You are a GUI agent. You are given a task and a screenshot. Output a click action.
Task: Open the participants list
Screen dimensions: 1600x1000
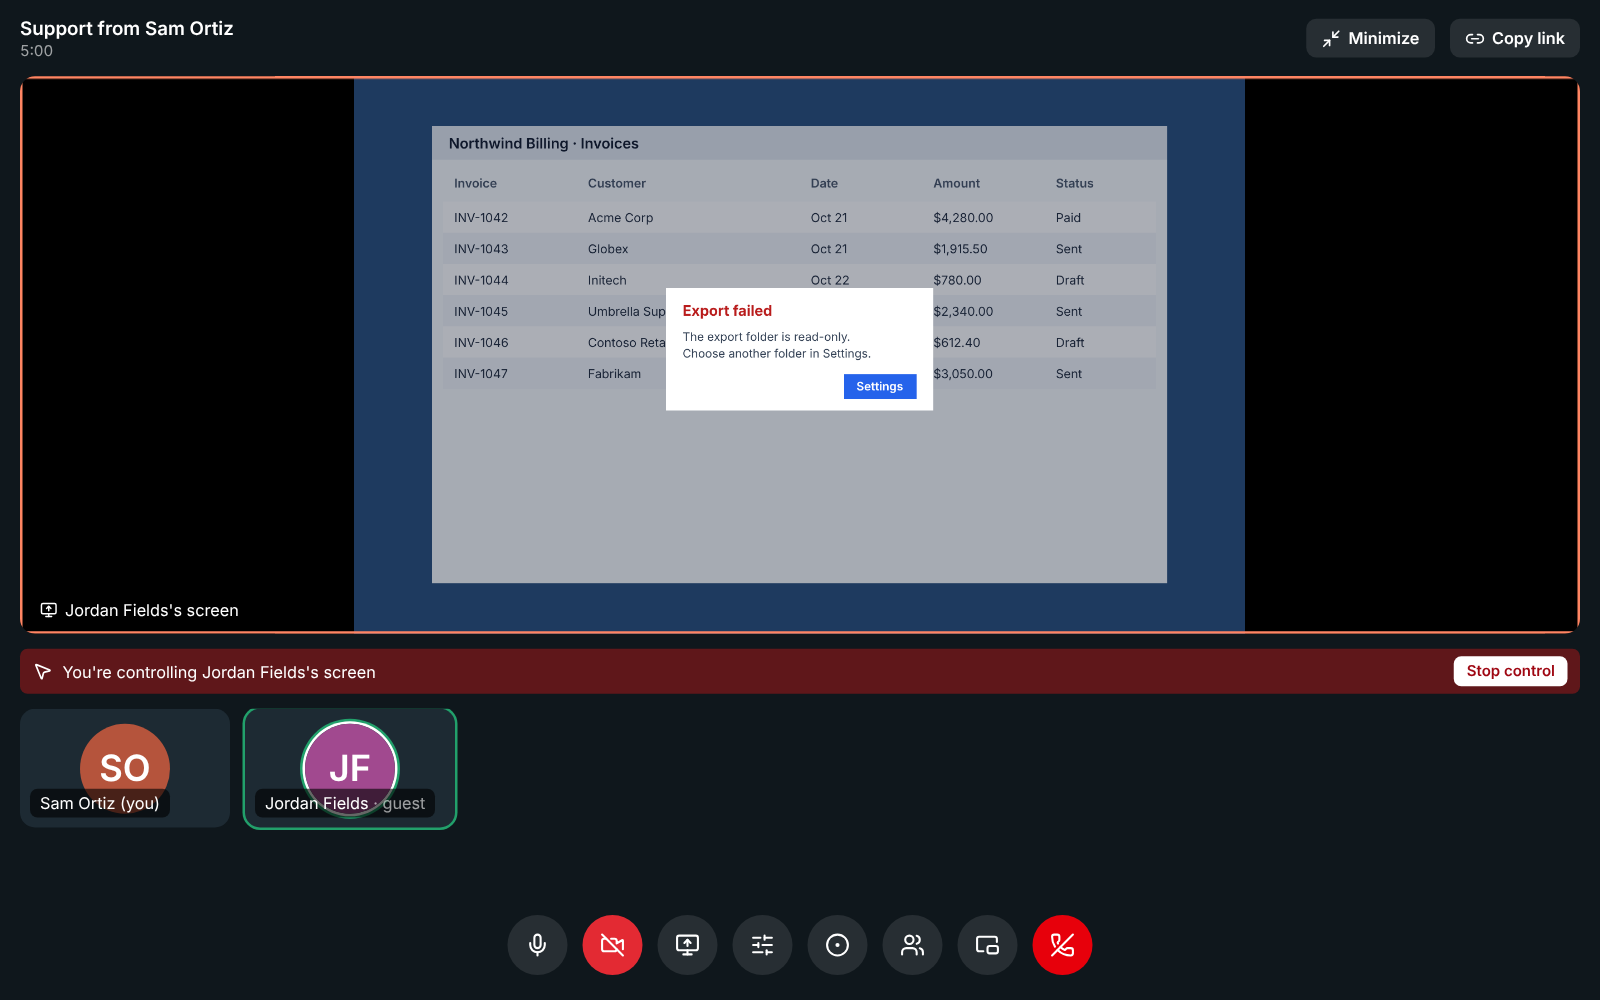(x=912, y=945)
